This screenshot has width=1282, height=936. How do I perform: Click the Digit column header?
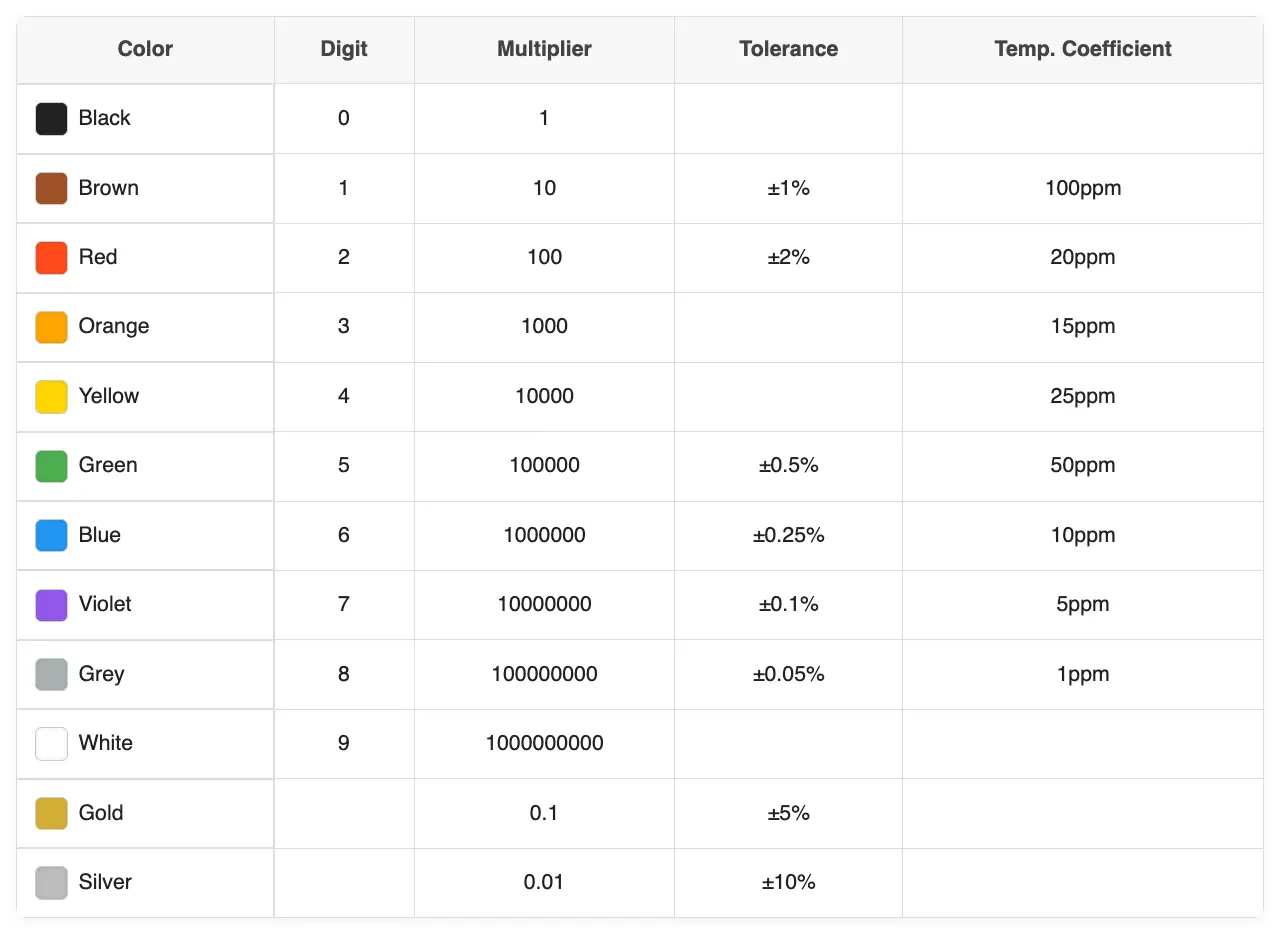pyautogui.click(x=344, y=49)
